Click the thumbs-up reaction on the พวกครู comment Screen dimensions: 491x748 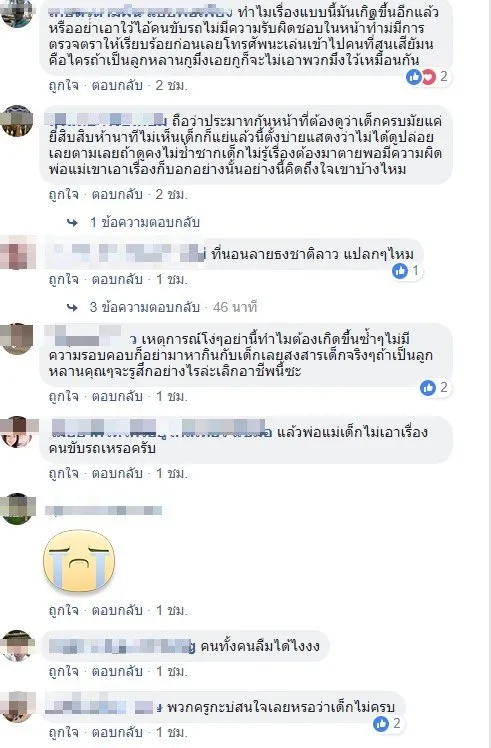tap(381, 724)
